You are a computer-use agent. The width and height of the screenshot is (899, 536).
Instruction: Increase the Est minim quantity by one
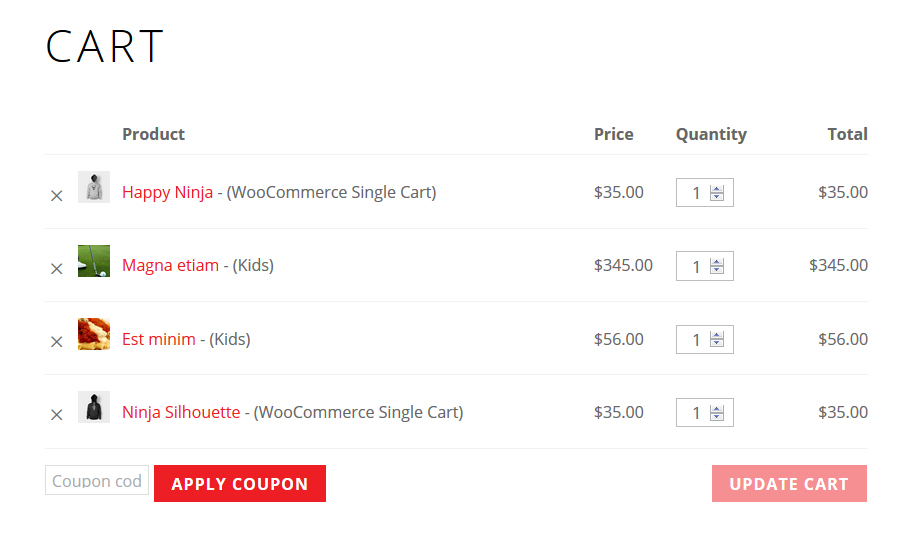(717, 335)
